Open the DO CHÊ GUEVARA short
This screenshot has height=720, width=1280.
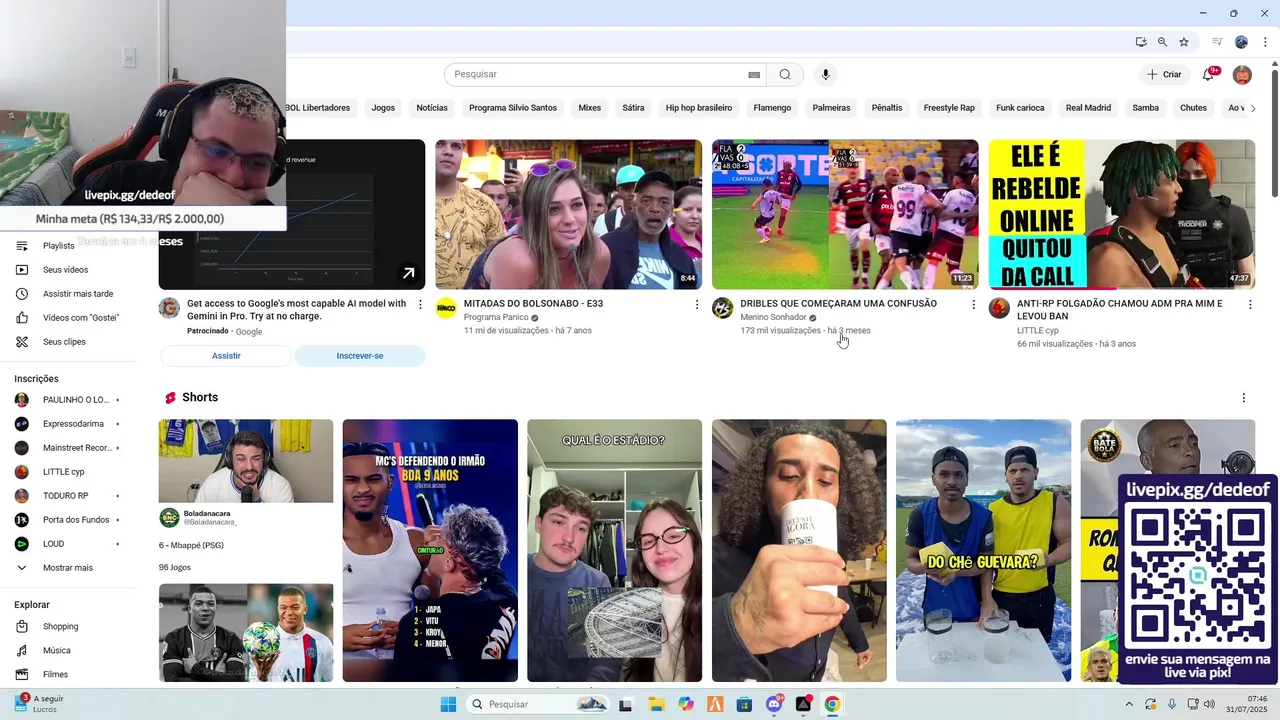point(983,550)
